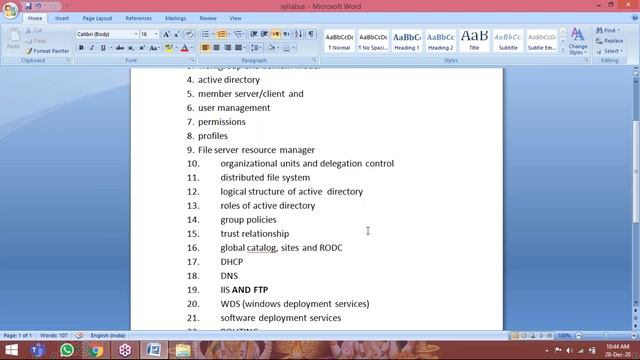Toggle Bold formatting
This screenshot has width=640, height=360.
click(x=81, y=48)
